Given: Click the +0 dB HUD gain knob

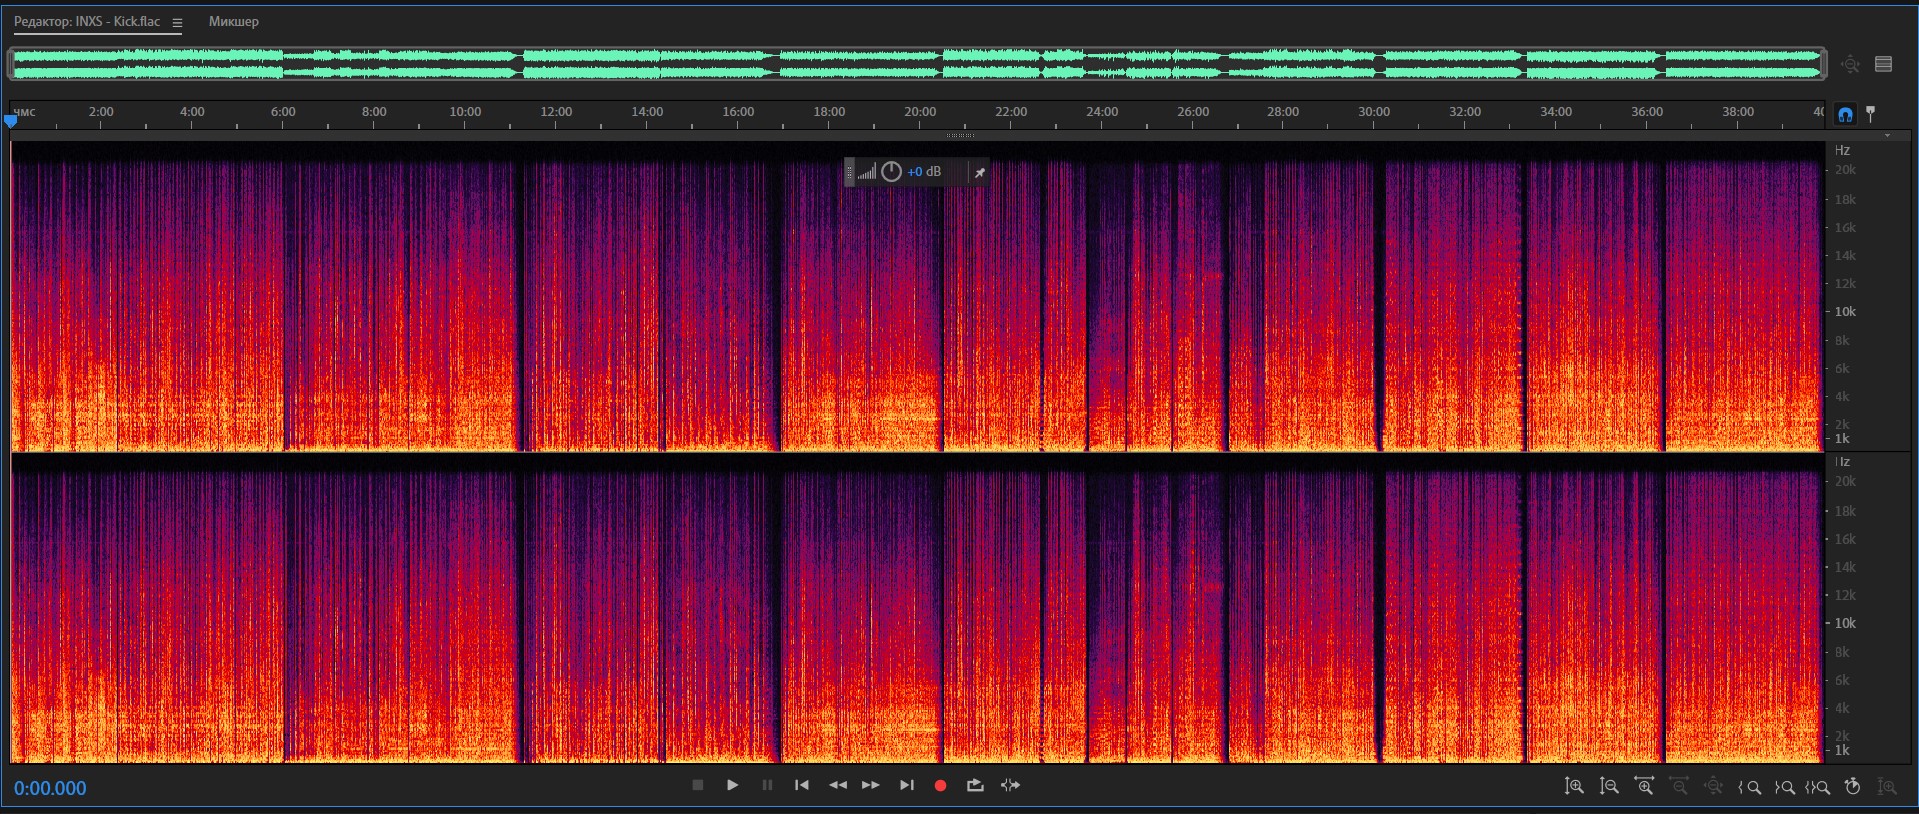Looking at the screenshot, I should coord(891,172).
